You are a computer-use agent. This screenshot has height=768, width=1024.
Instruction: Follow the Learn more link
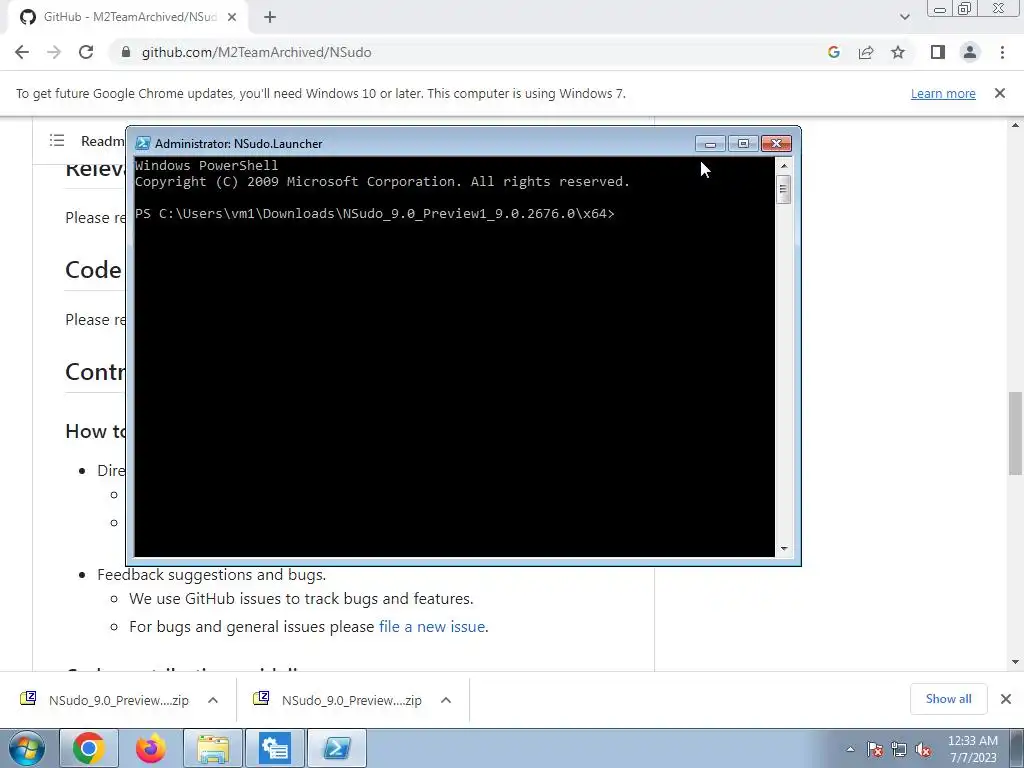943,93
